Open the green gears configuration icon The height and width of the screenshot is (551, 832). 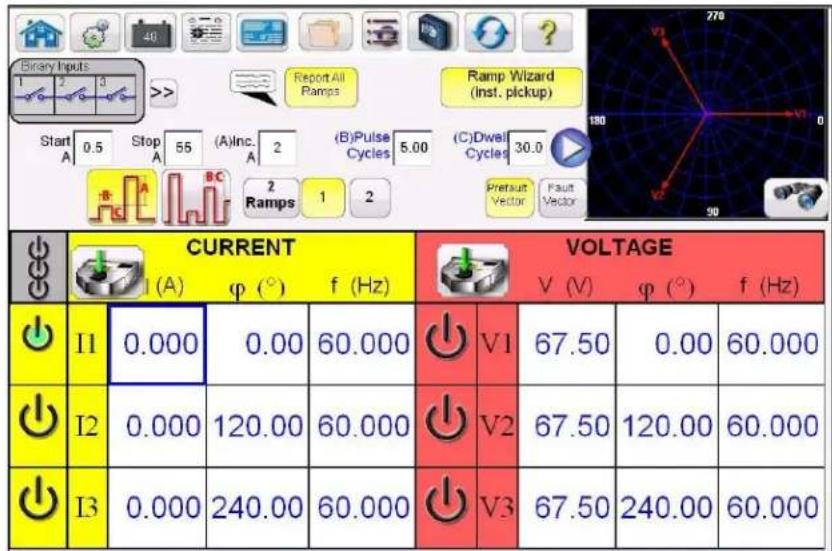(x=96, y=33)
